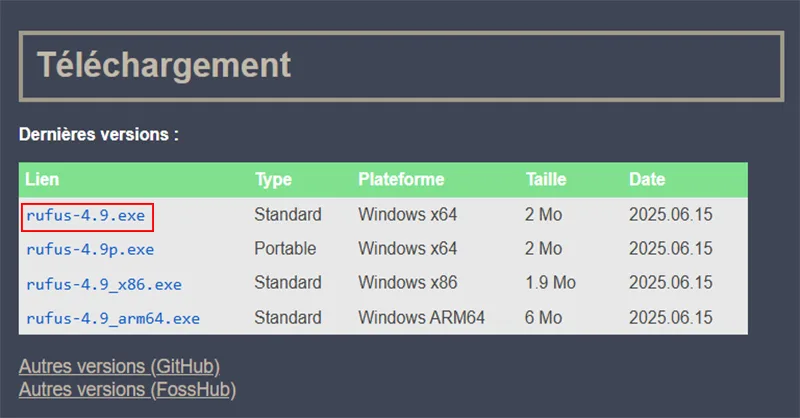
Task: Select the Windows x86 platform cell
Action: (x=408, y=282)
